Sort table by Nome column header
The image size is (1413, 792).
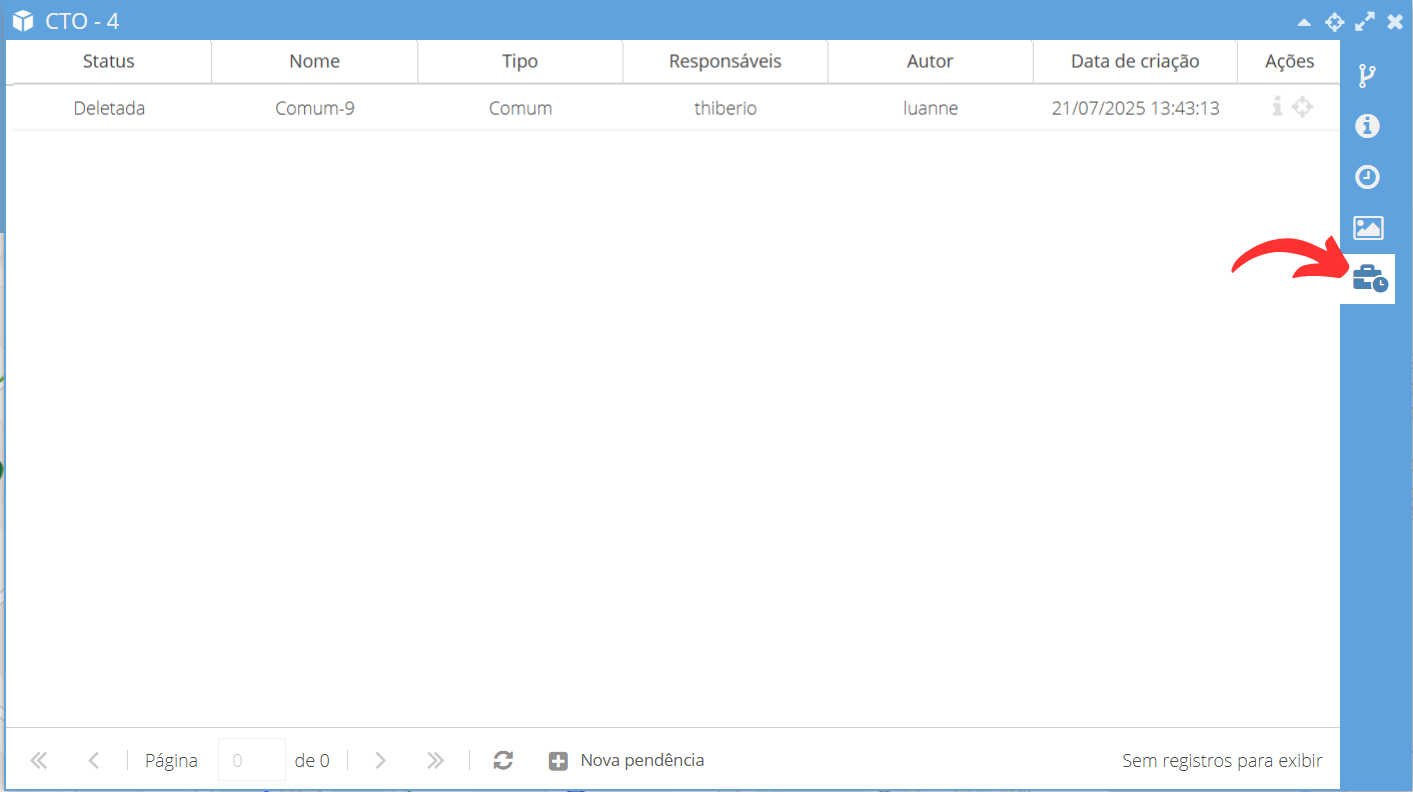[x=315, y=61]
